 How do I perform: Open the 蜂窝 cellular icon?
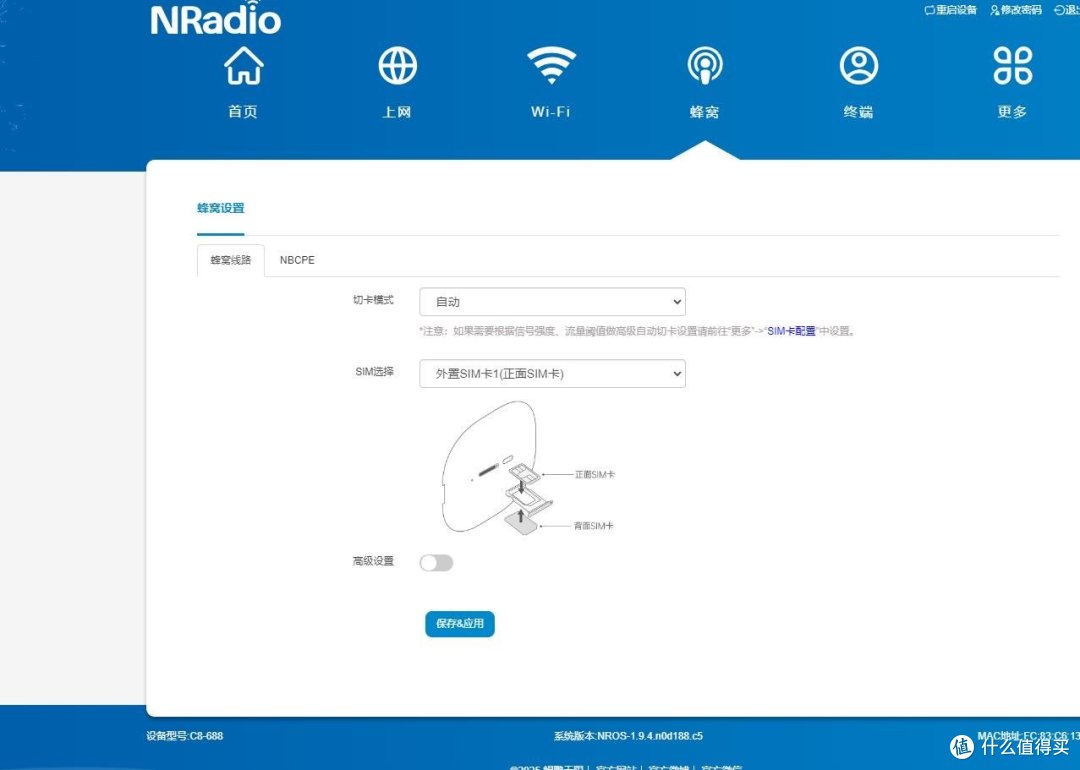[705, 65]
